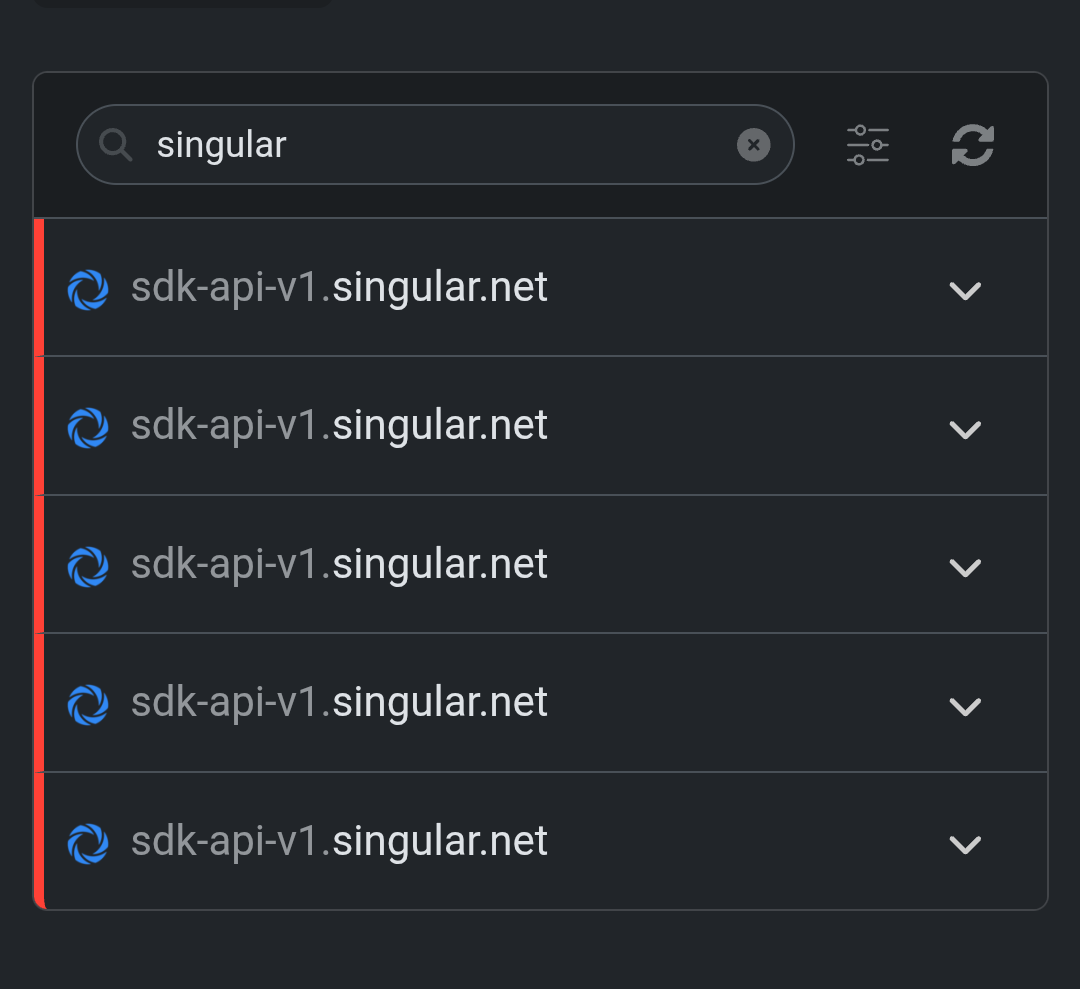Select the third sdk-api-v1.singular.net domain text
Image resolution: width=1080 pixels, height=989 pixels.
coord(339,565)
